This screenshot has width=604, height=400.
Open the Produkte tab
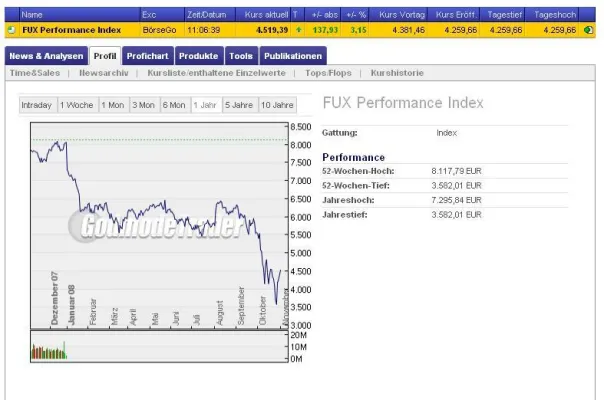(198, 56)
